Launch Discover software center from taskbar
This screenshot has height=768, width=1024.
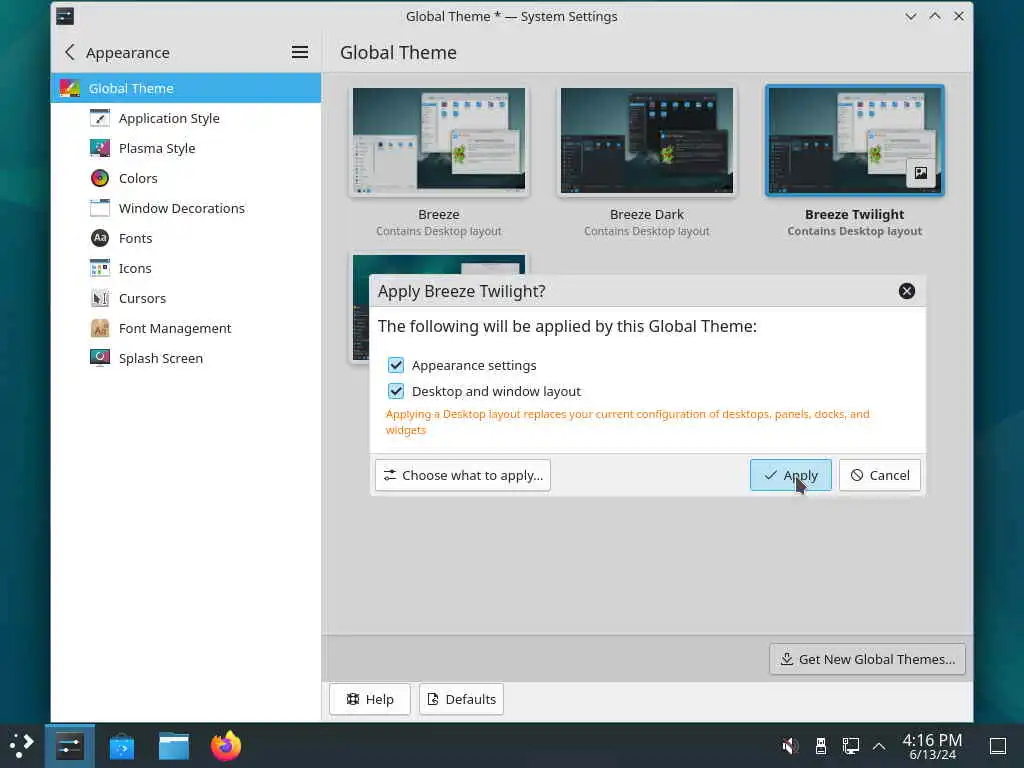[121, 746]
